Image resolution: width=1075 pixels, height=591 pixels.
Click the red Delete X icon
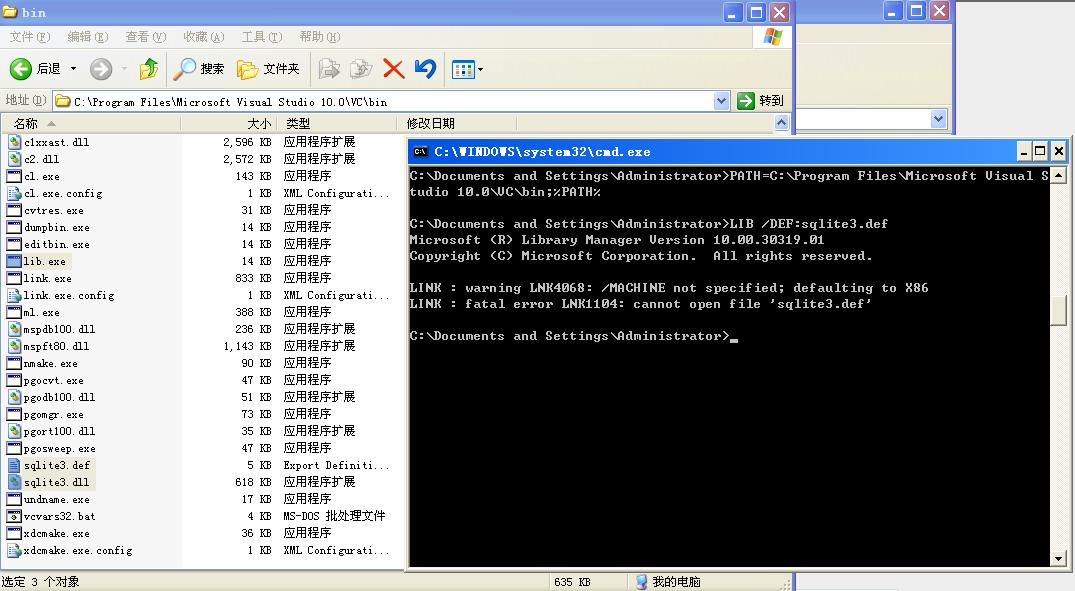coord(393,69)
